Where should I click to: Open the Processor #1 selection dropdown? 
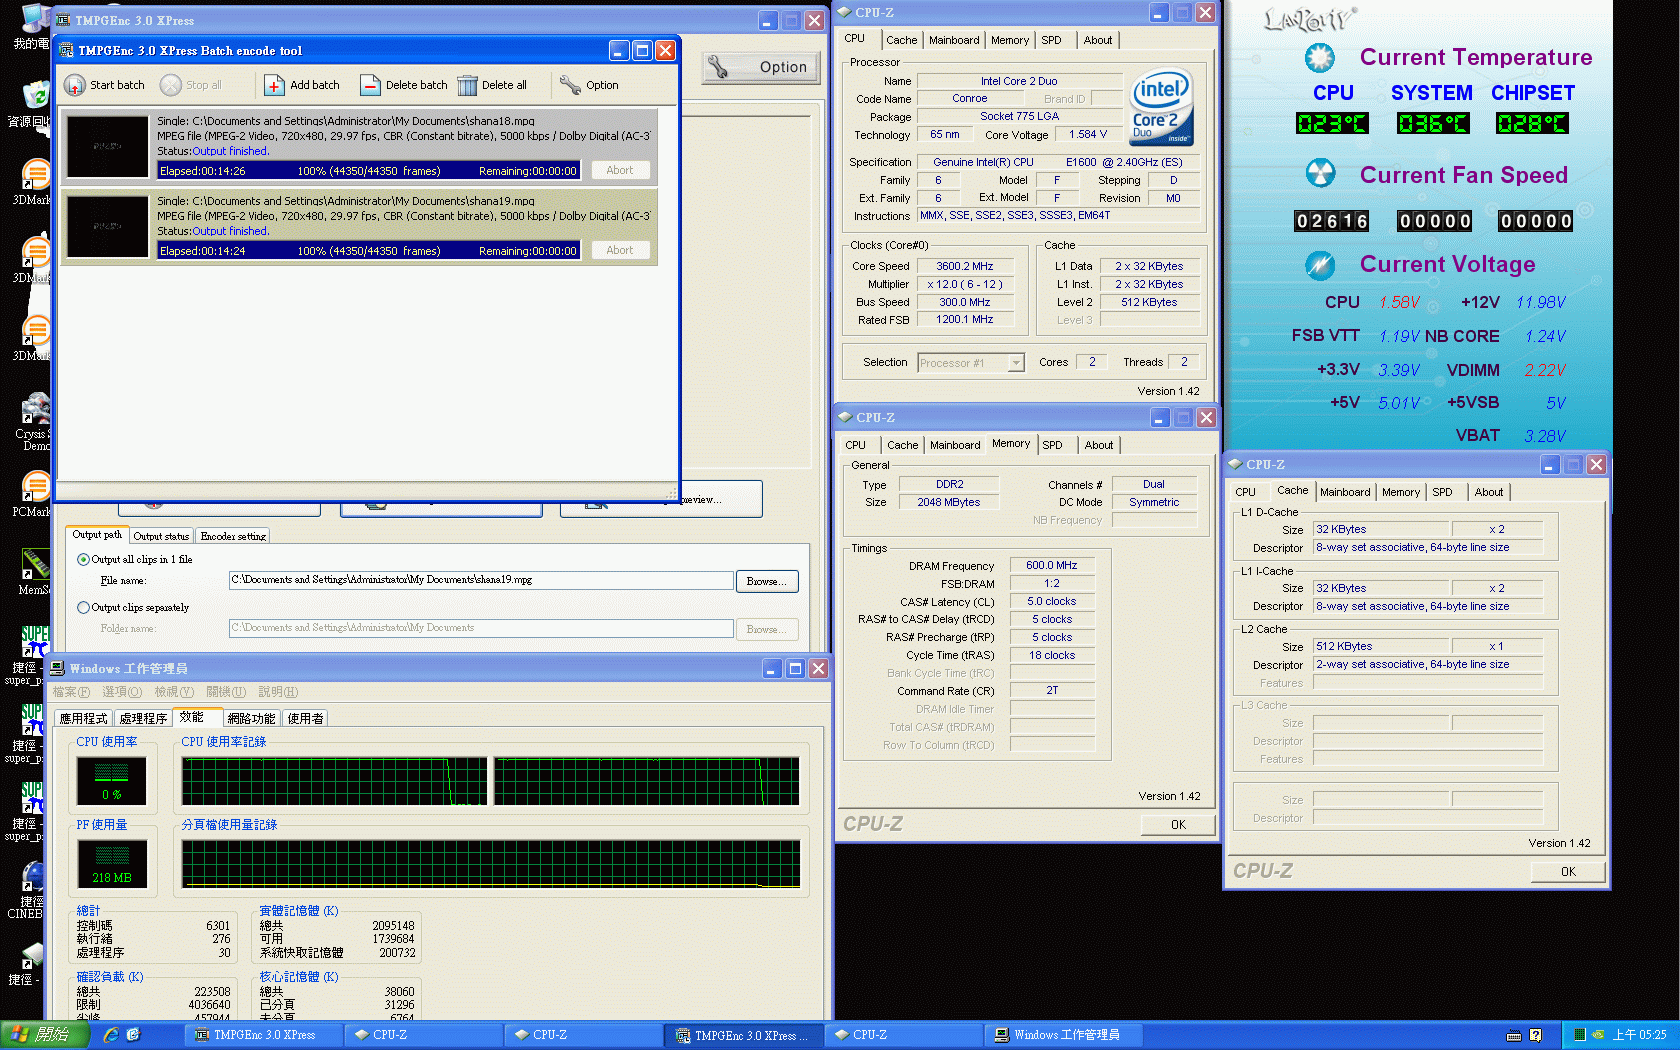click(971, 363)
